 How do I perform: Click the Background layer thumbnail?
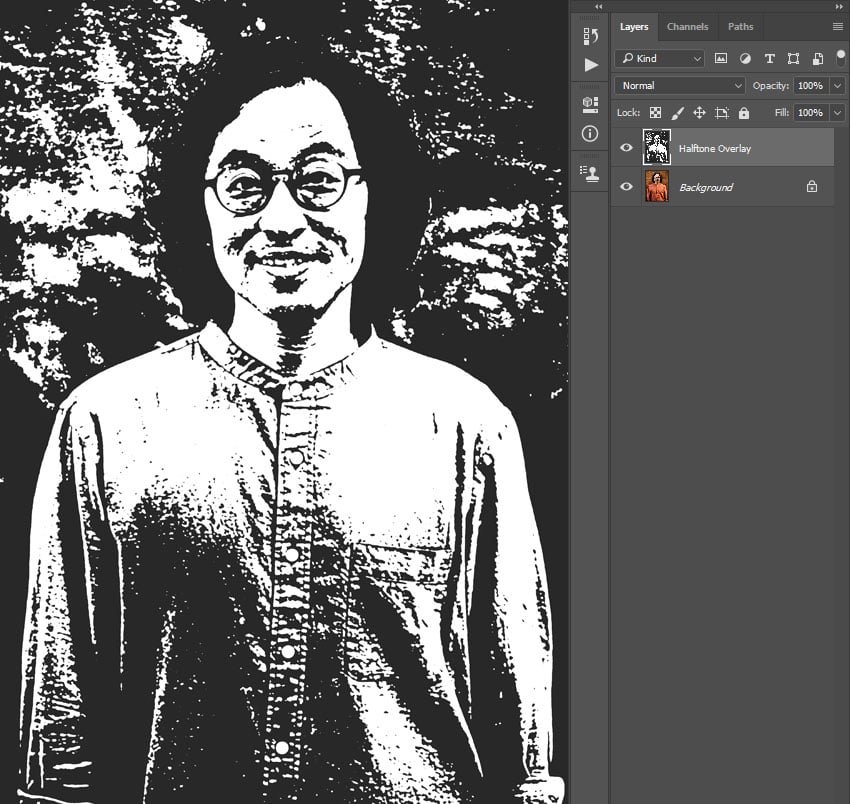[x=657, y=186]
